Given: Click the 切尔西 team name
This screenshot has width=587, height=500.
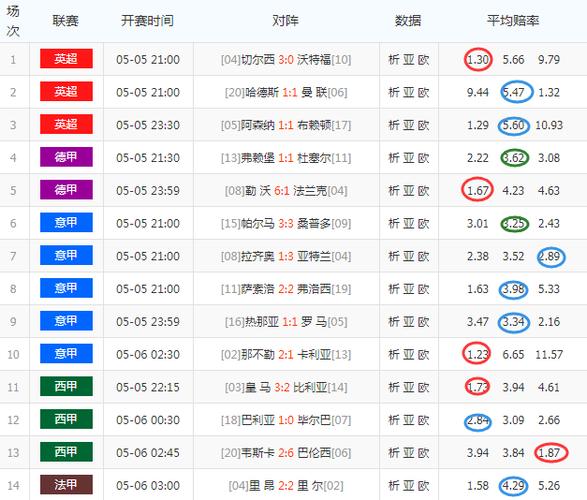Looking at the screenshot, I should [258, 60].
